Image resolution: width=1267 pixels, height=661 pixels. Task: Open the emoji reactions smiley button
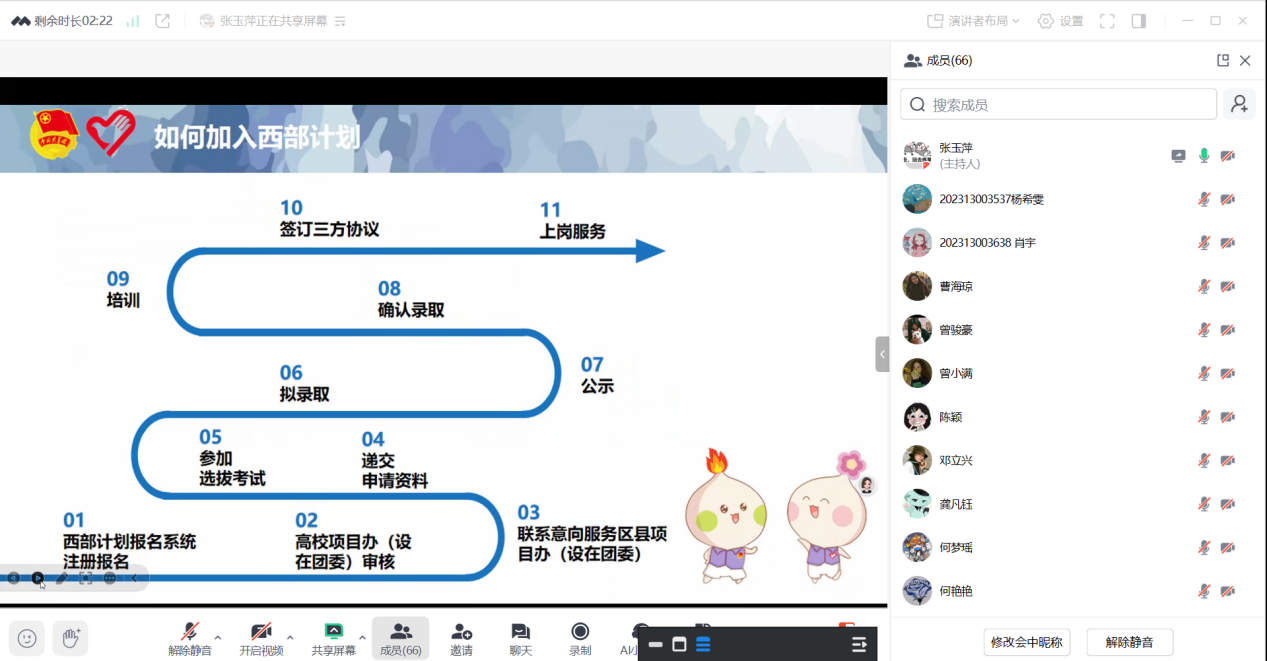27,637
